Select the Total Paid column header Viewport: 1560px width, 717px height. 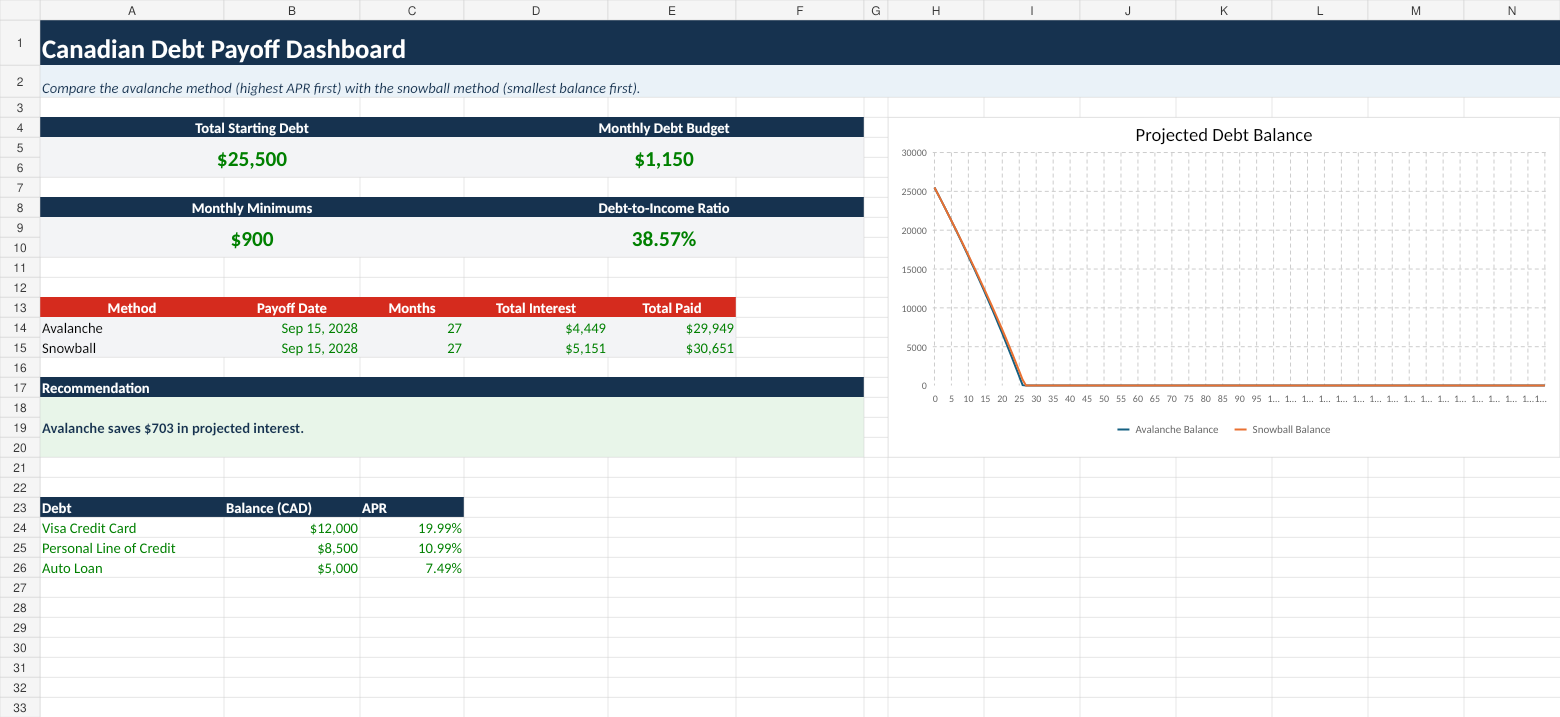click(672, 308)
